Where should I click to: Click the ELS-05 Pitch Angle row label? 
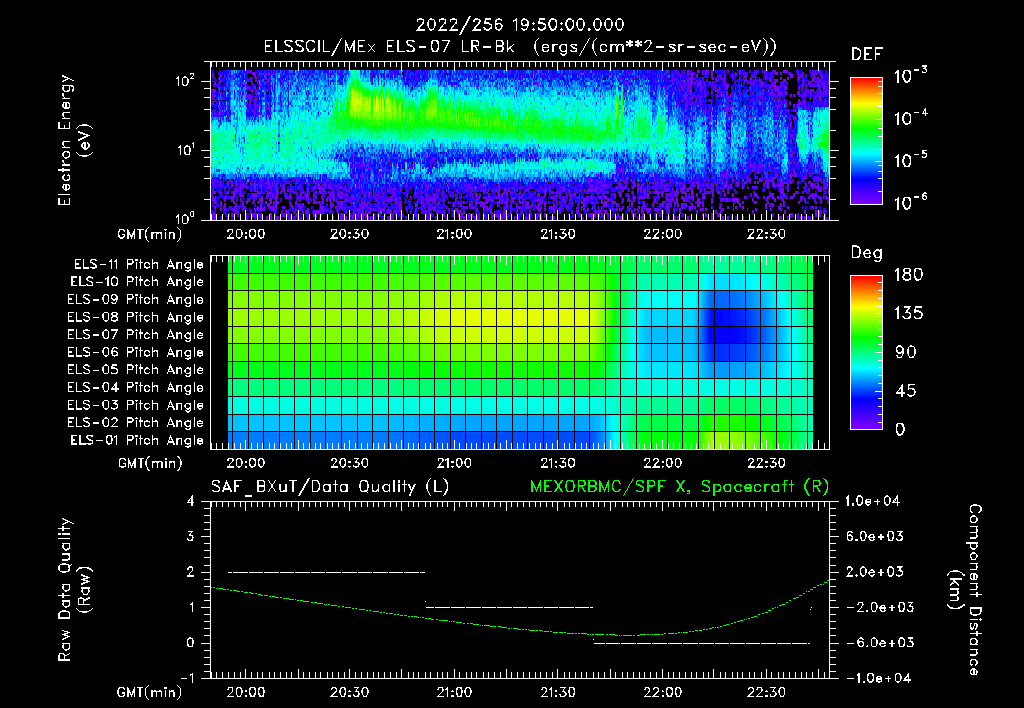136,370
